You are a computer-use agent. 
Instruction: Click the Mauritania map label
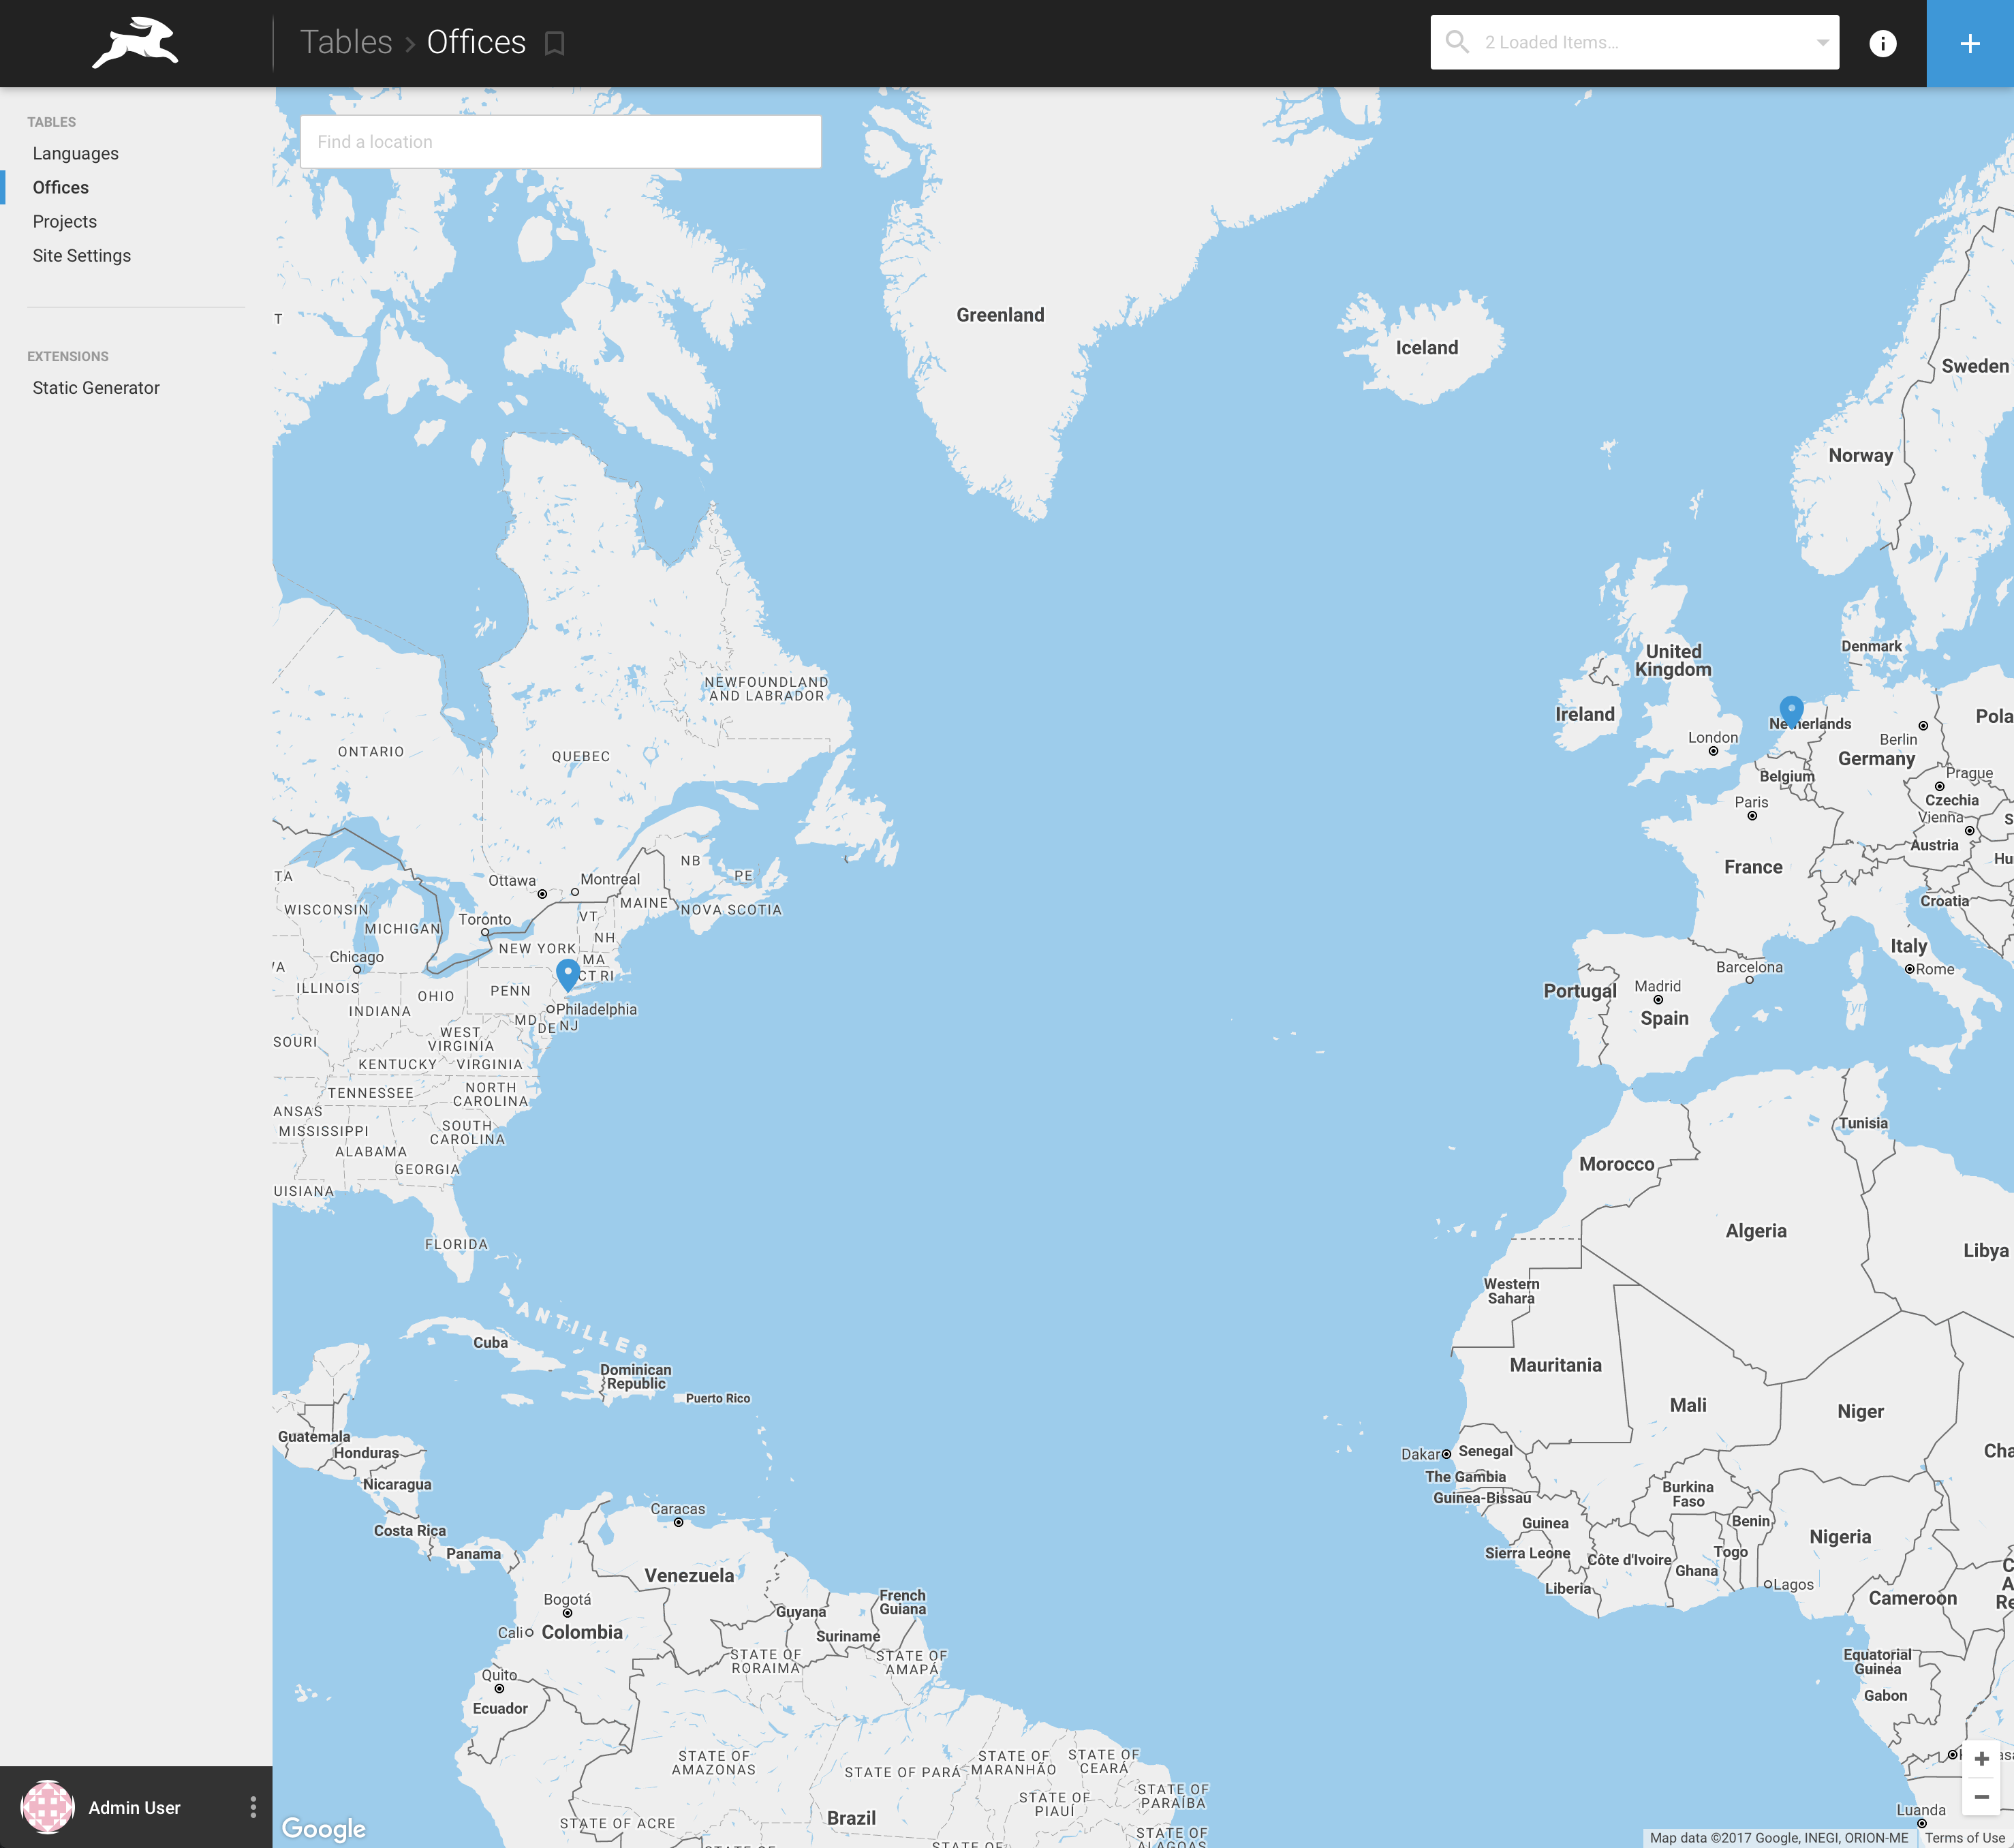[1555, 1365]
